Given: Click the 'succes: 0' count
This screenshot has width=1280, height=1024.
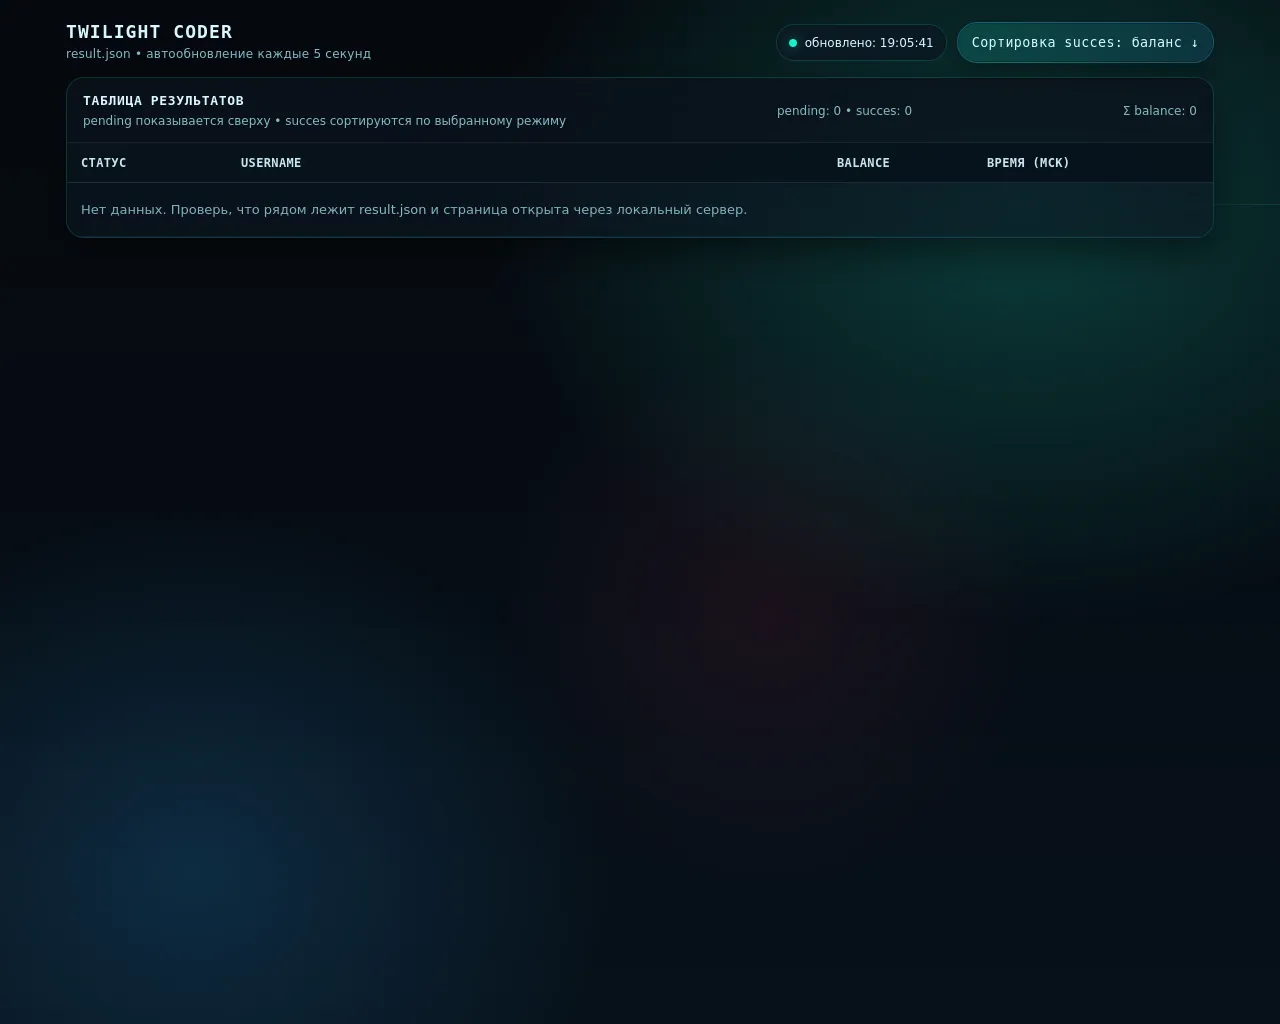Looking at the screenshot, I should [884, 111].
